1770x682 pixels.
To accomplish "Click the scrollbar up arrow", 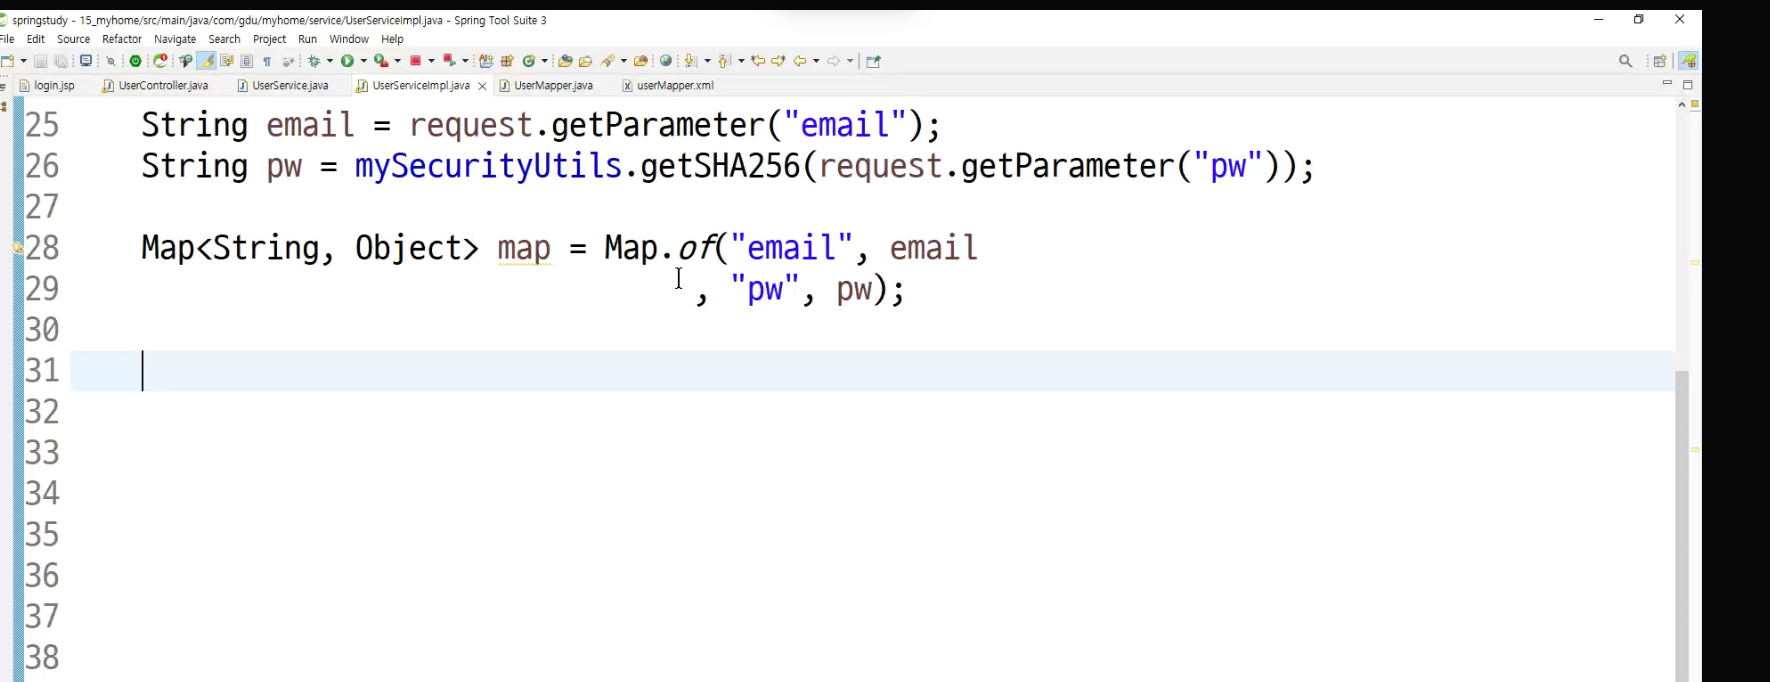I will (1682, 104).
